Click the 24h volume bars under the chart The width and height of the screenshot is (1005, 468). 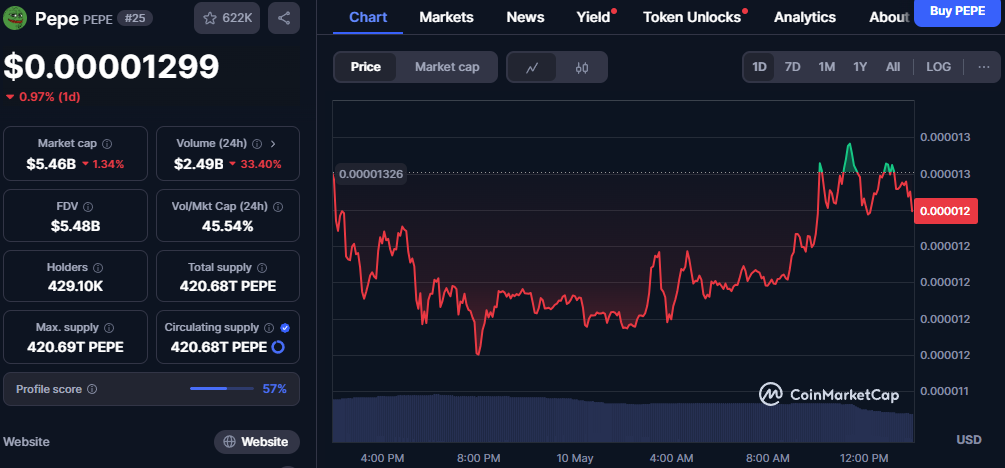point(622,418)
